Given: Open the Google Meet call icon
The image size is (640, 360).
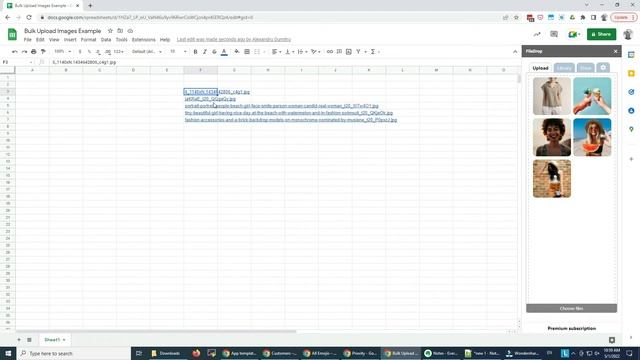Looking at the screenshot, I should (x=573, y=34).
